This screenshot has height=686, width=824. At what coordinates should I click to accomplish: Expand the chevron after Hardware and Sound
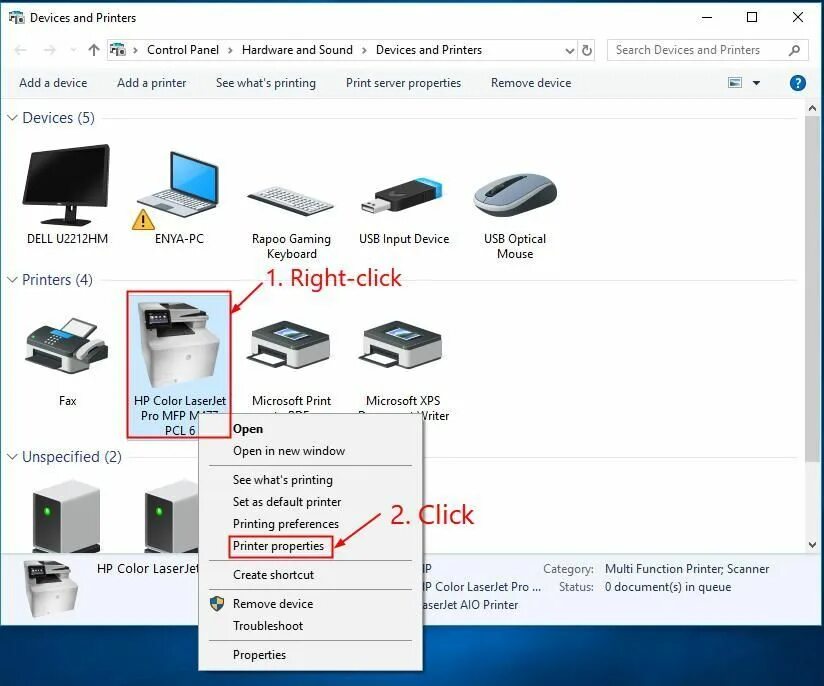coord(364,50)
